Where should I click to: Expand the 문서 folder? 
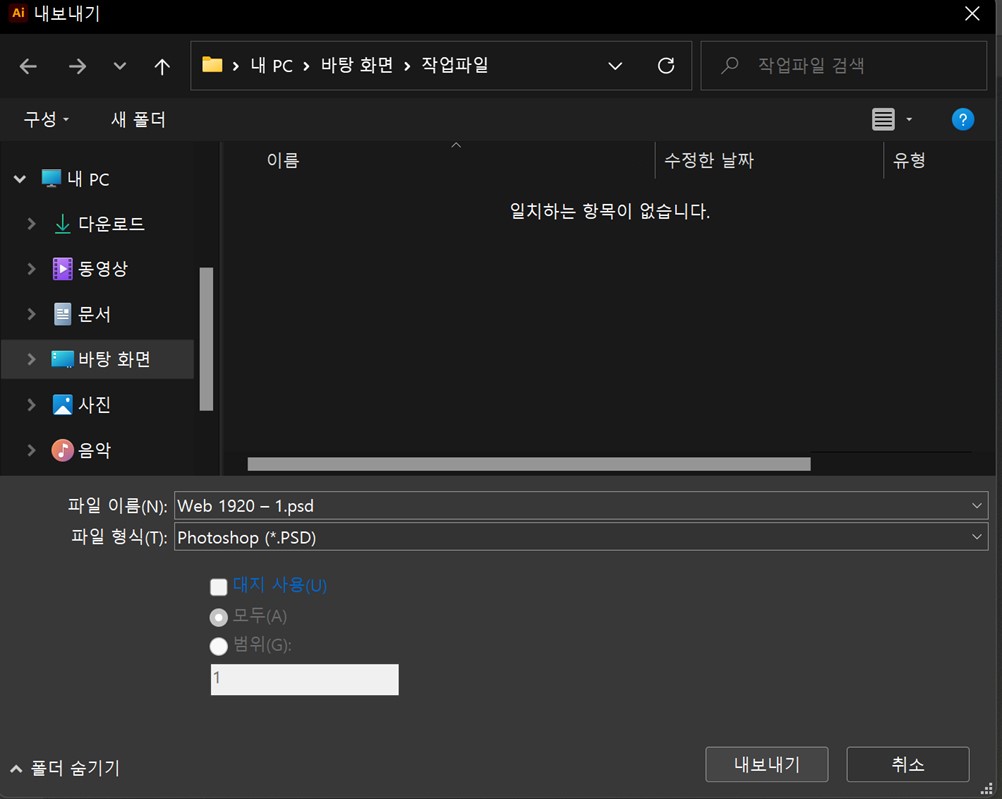(x=31, y=314)
